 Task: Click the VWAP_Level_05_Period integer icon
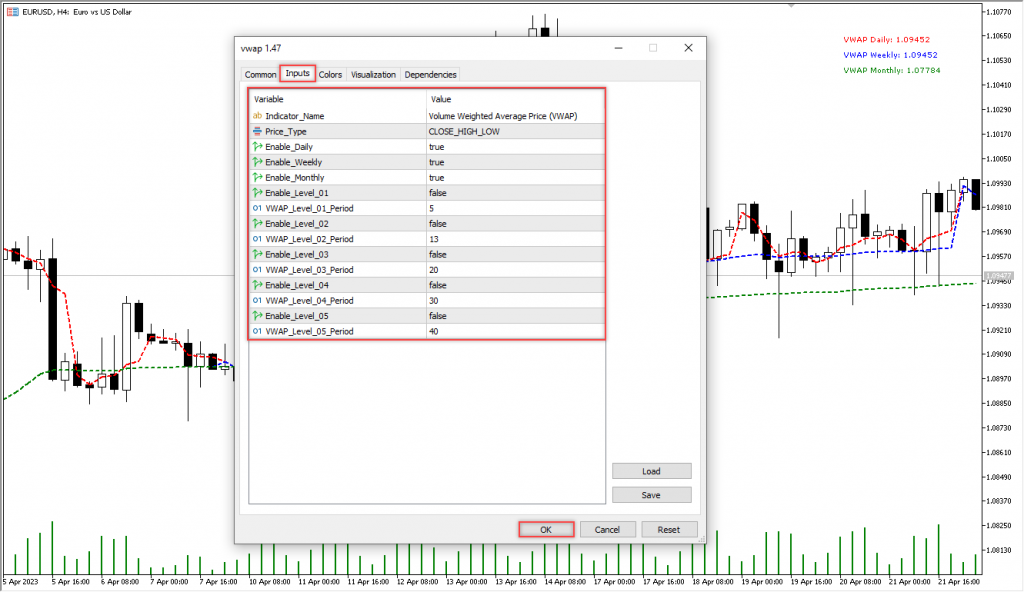pyautogui.click(x=257, y=331)
